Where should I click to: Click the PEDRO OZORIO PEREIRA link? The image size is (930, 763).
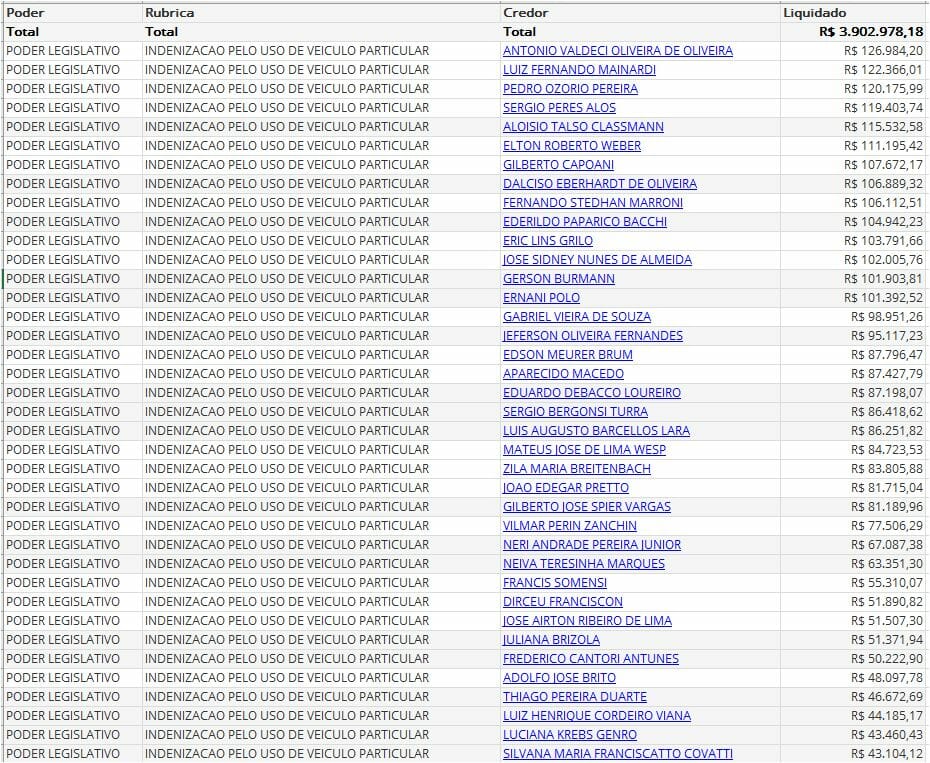coord(570,89)
